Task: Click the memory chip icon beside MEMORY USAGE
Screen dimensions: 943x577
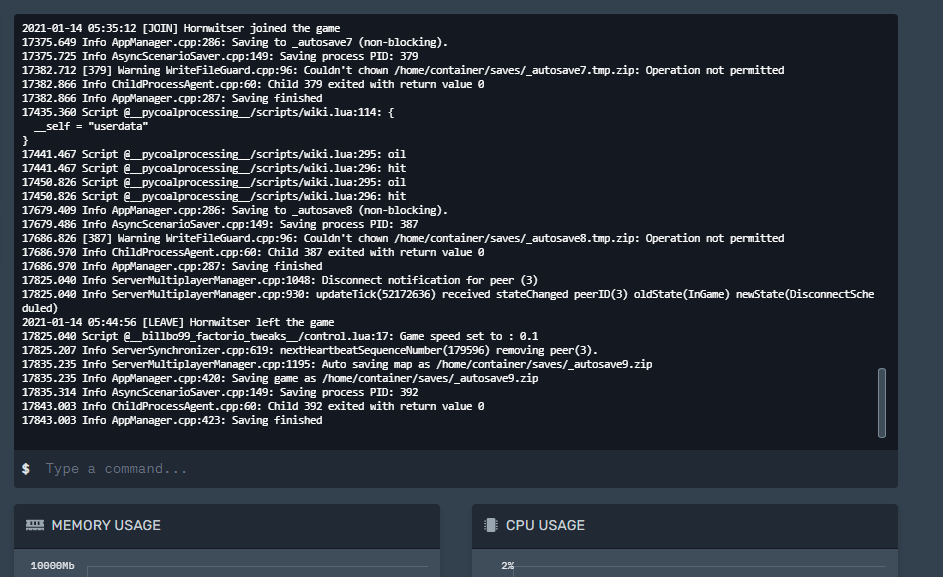Action: click(x=34, y=525)
